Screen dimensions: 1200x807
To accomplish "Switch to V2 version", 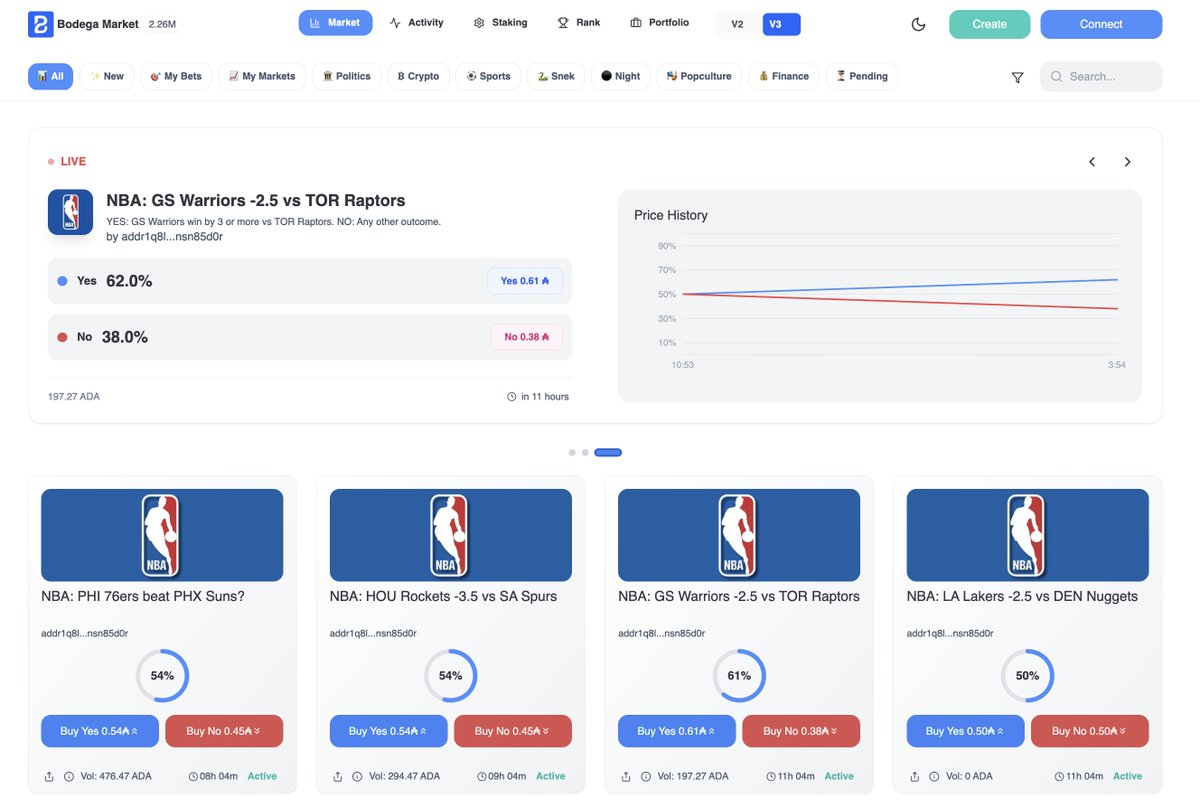I will click(x=737, y=24).
